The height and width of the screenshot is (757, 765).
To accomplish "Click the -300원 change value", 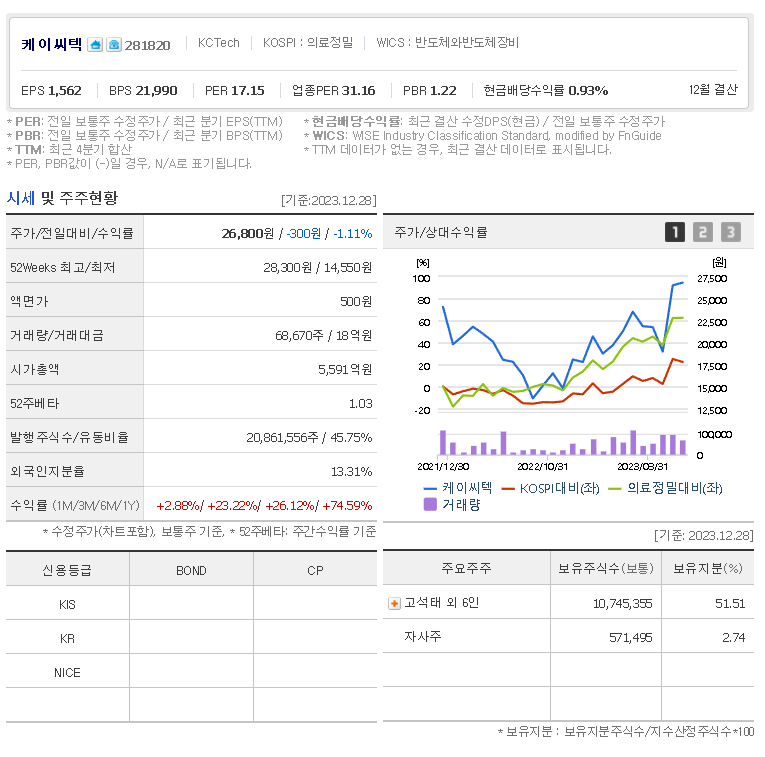I will point(303,234).
